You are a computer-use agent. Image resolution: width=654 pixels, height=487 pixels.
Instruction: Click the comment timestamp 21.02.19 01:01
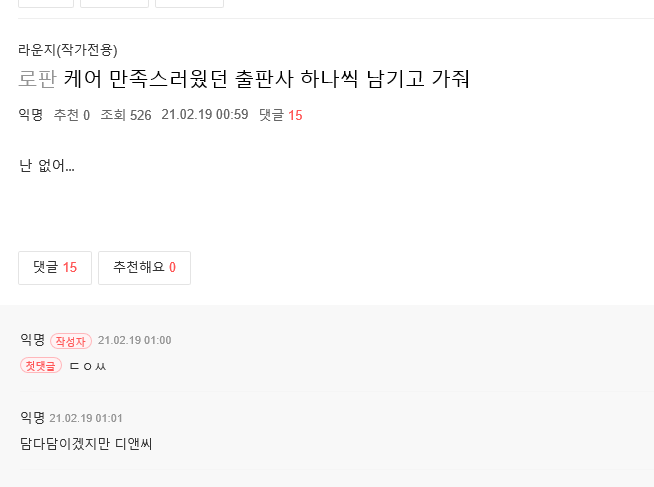coord(86,418)
